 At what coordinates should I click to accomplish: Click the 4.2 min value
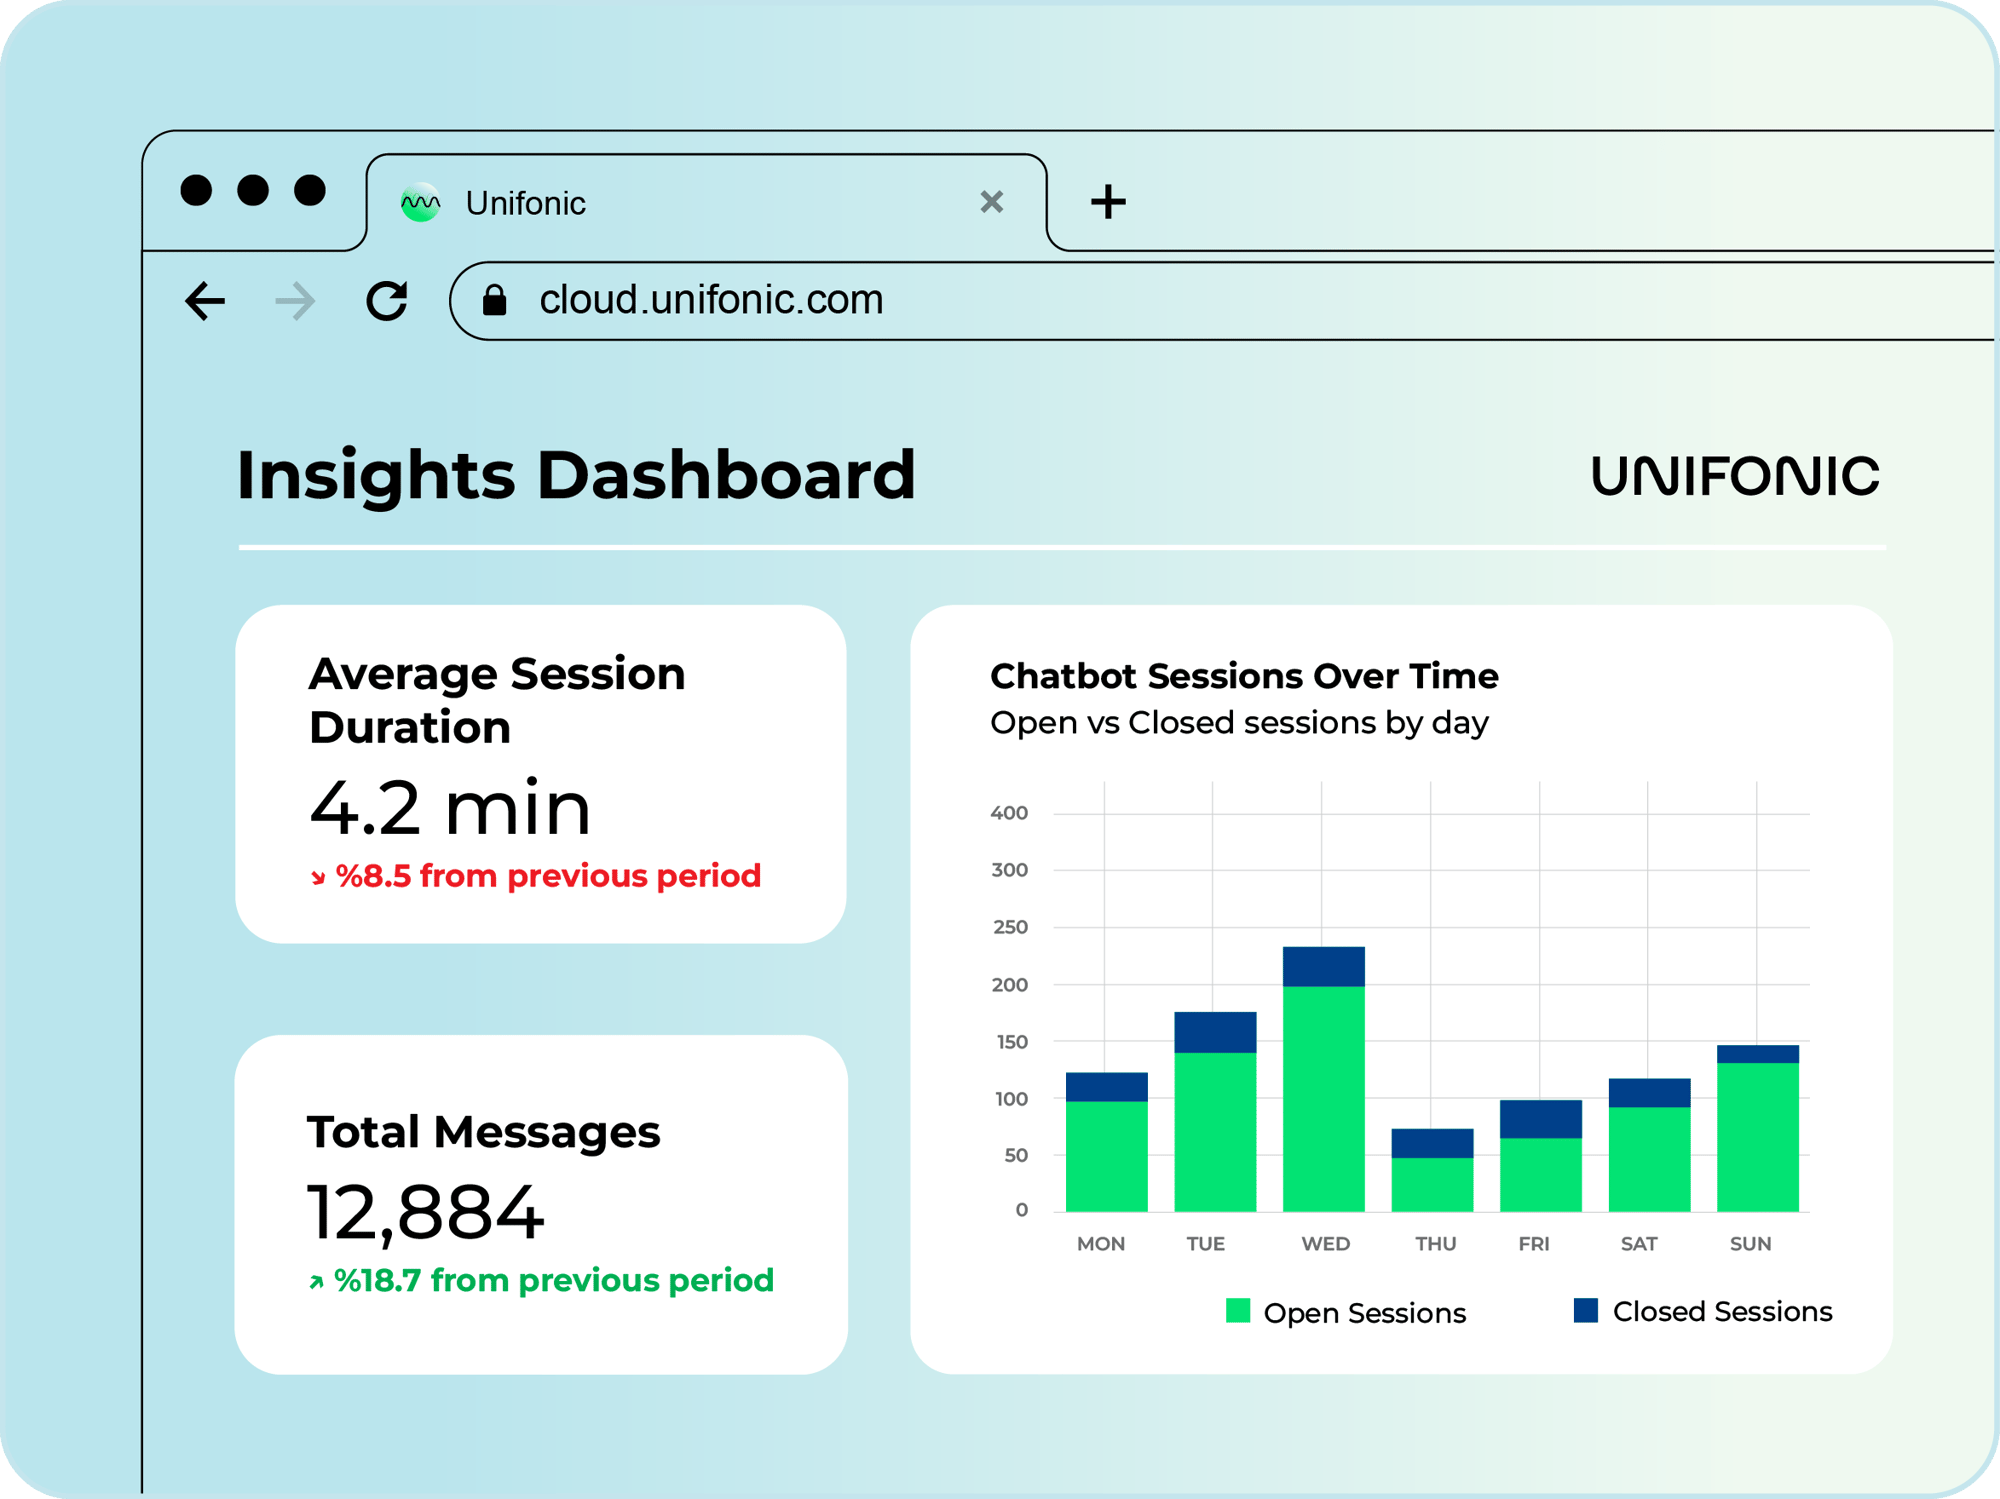click(450, 807)
